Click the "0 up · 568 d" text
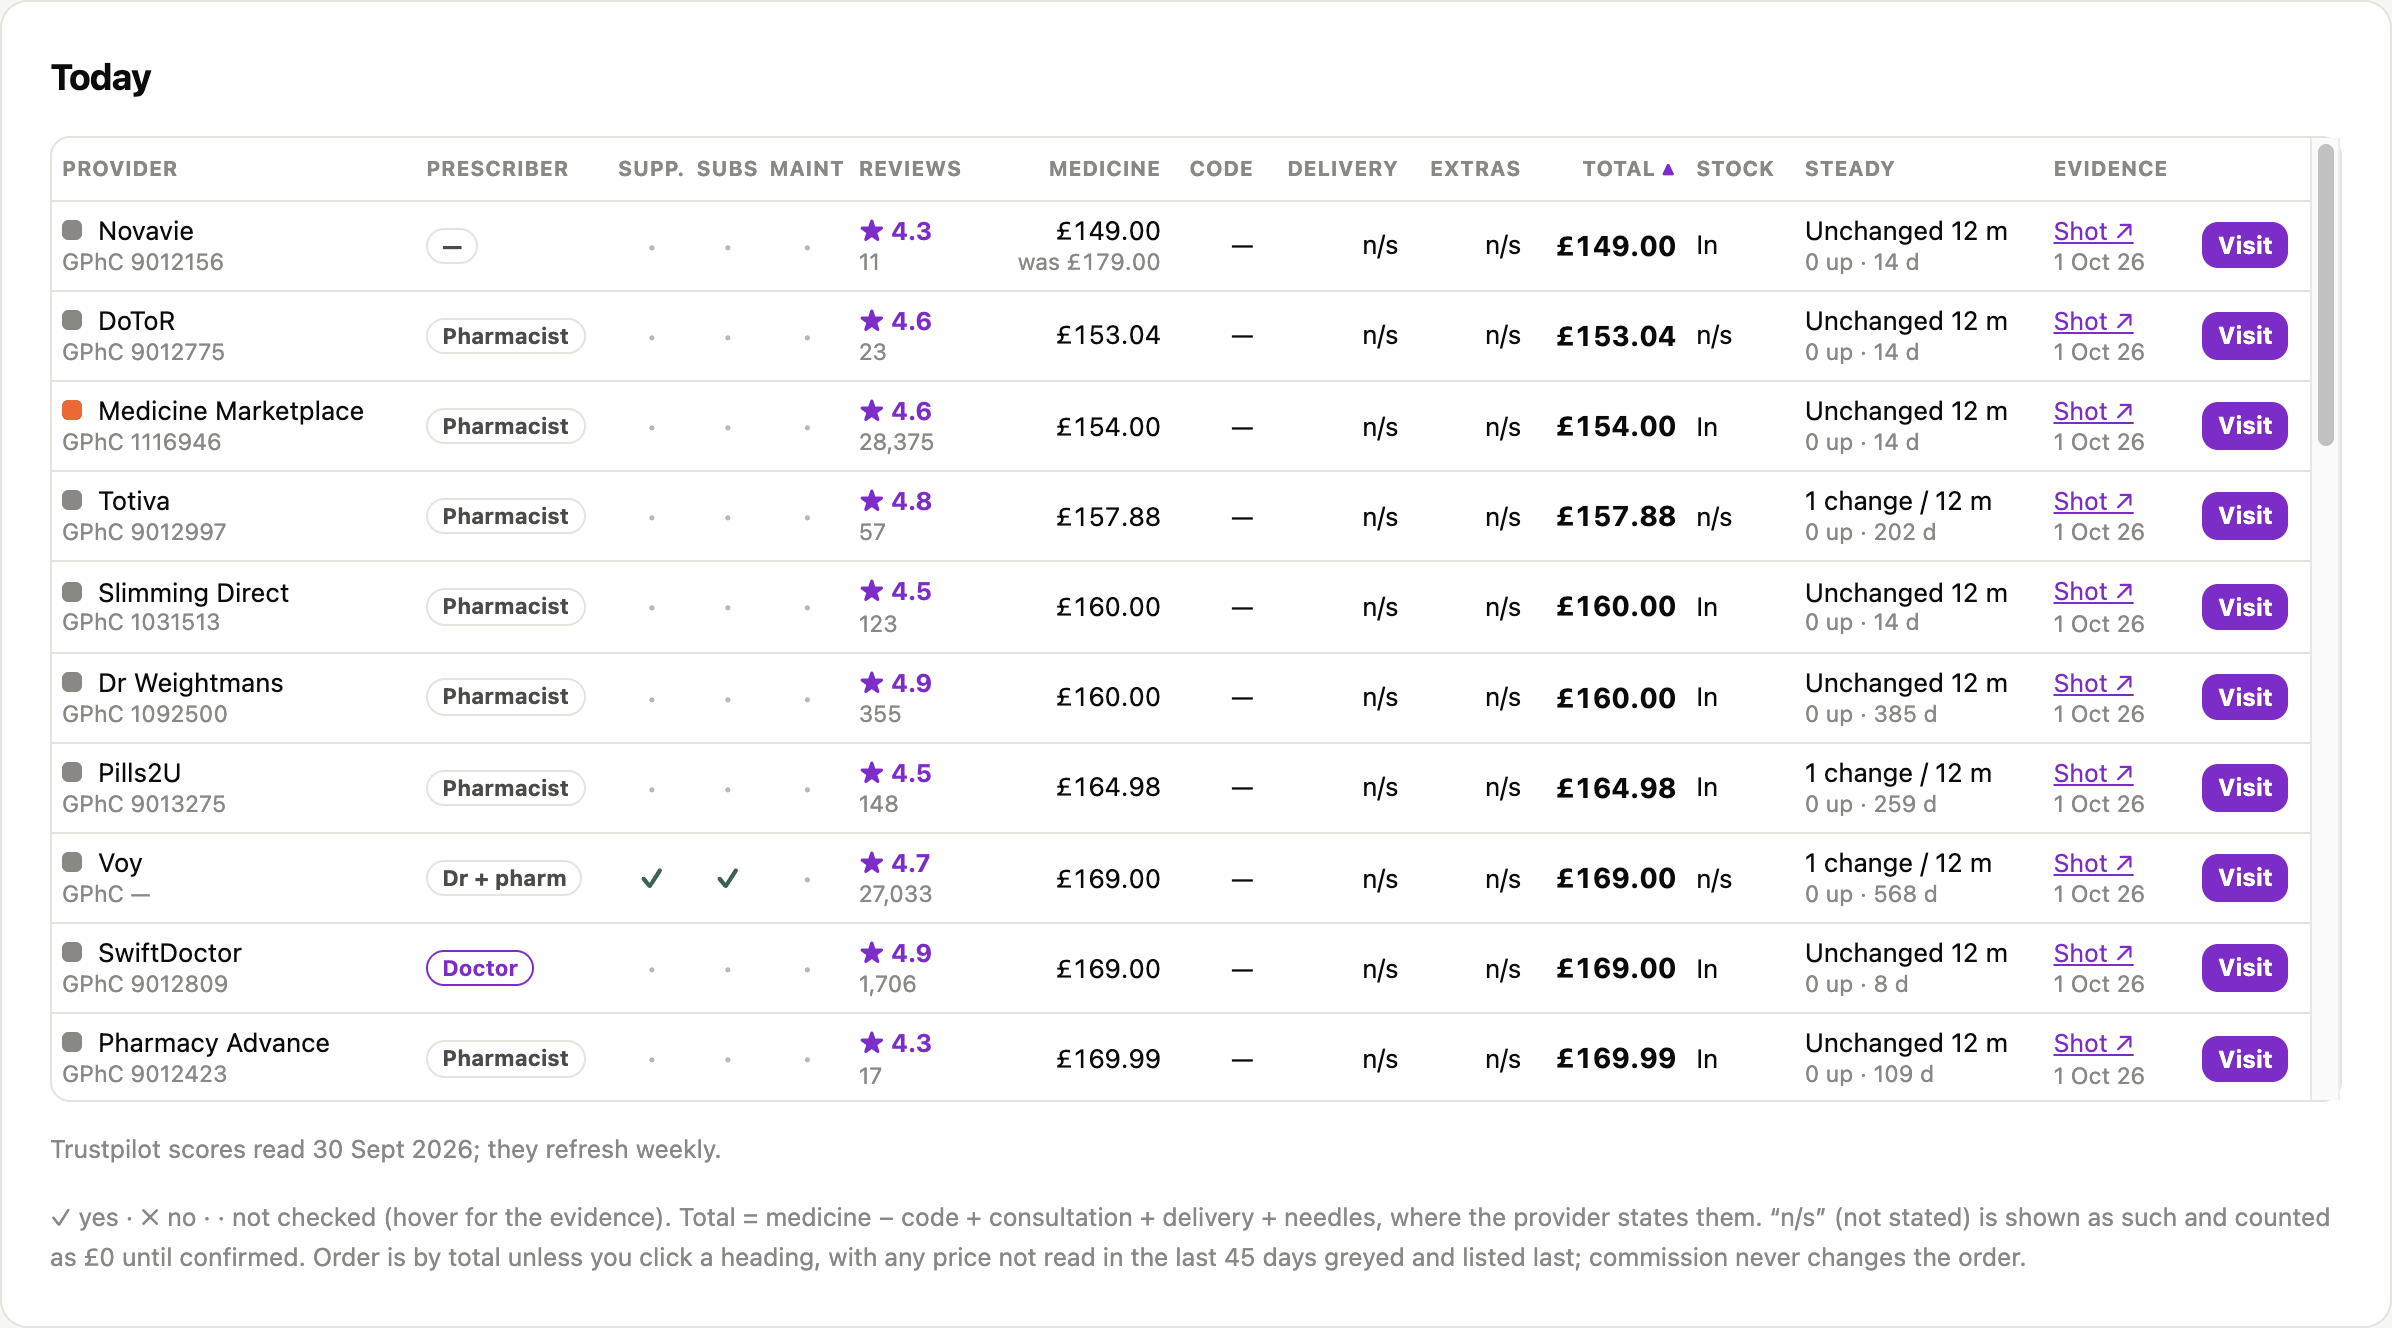2392x1328 pixels. pyautogui.click(x=1871, y=894)
